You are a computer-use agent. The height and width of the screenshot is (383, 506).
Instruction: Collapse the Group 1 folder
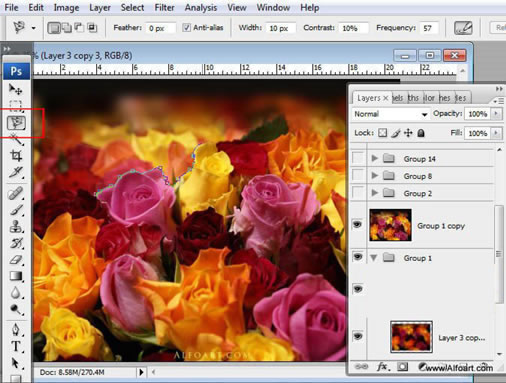pos(374,258)
